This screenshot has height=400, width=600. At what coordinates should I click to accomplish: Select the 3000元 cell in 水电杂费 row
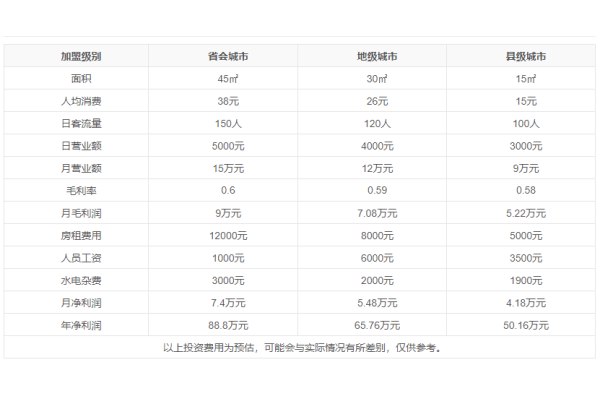pos(223,280)
